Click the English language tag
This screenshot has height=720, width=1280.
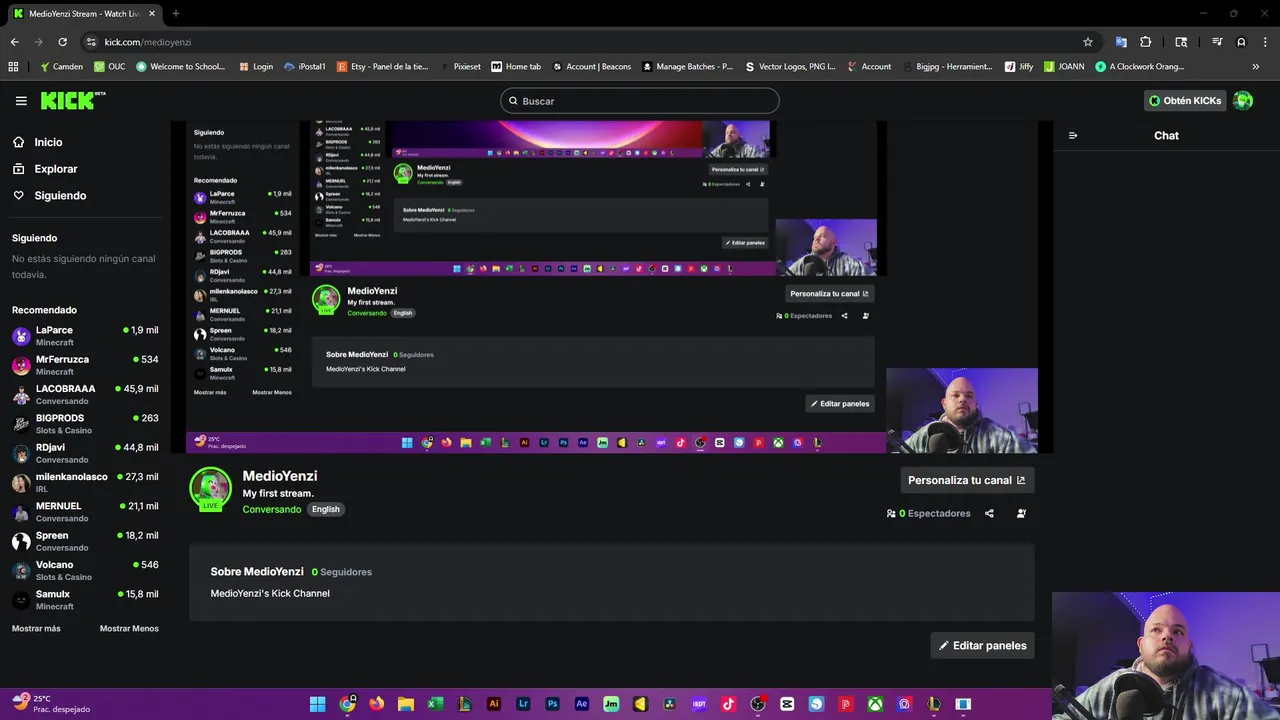[326, 509]
